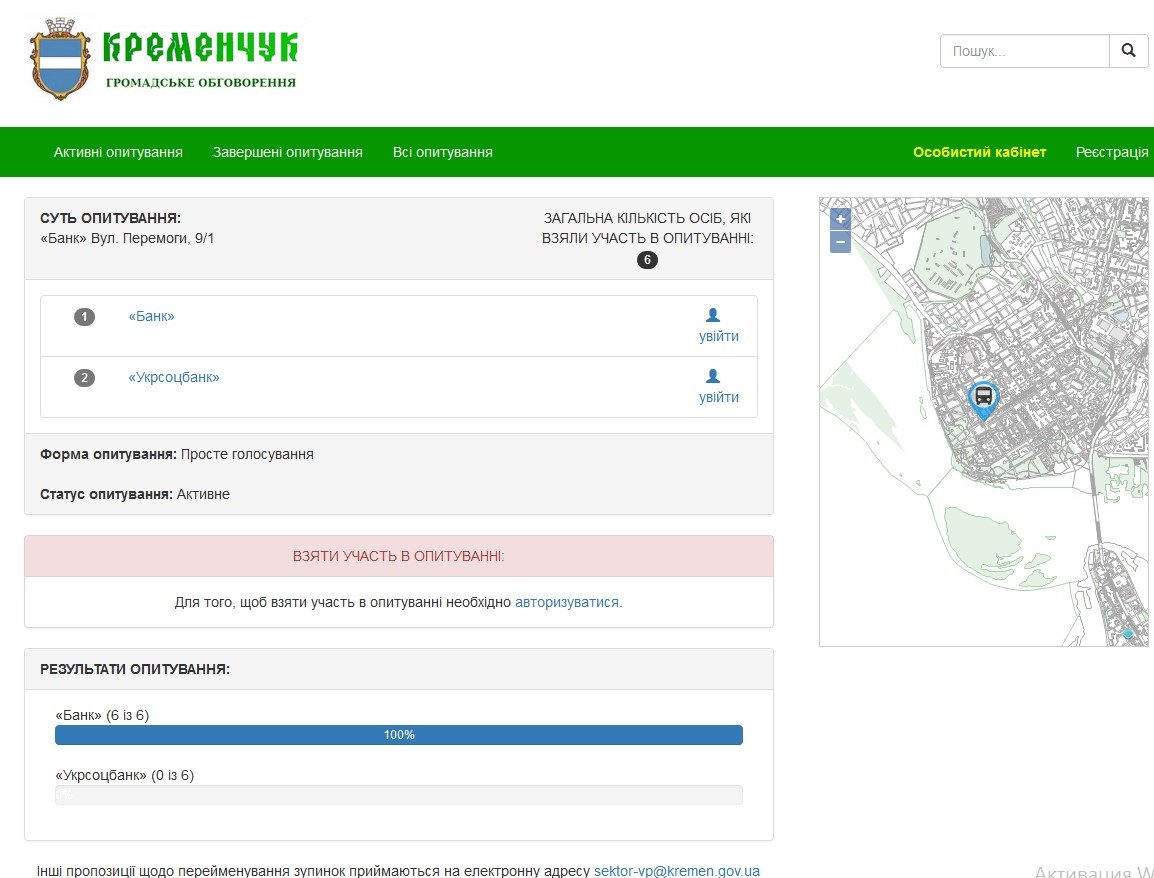
Task: Open the Завершені опитування menu item
Action: coord(287,152)
